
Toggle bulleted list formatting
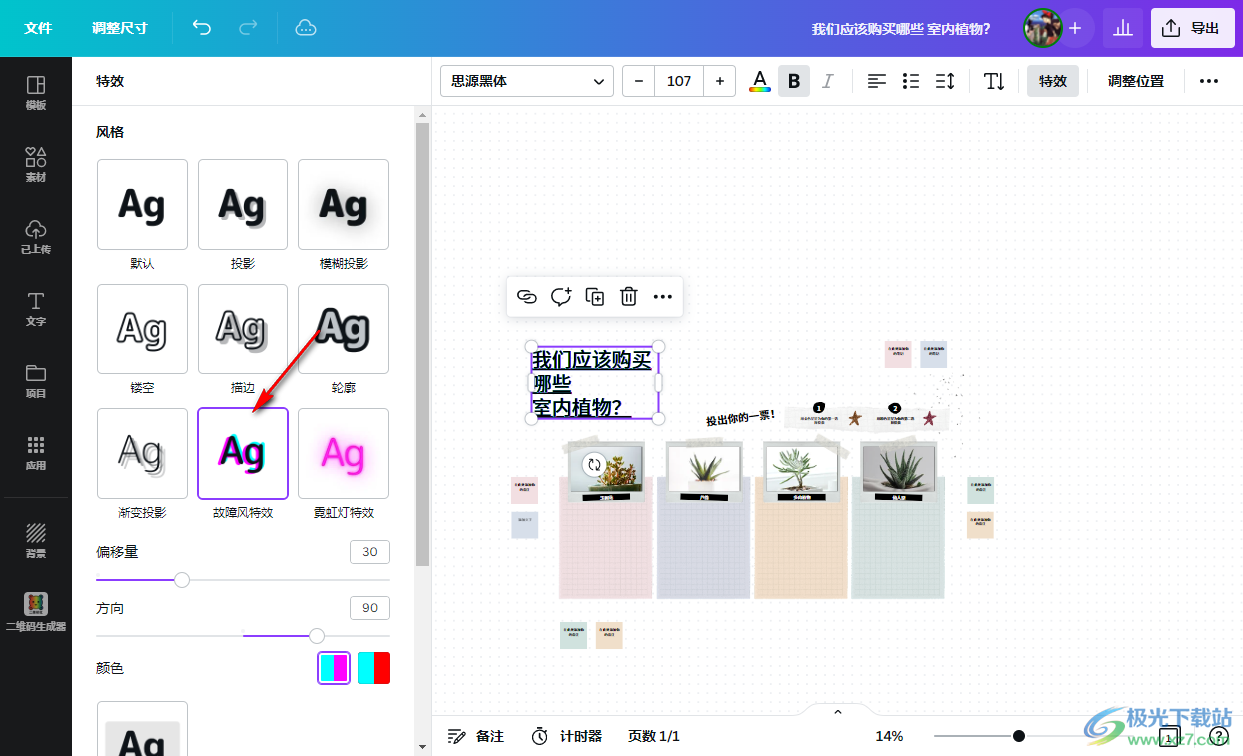pyautogui.click(x=911, y=81)
